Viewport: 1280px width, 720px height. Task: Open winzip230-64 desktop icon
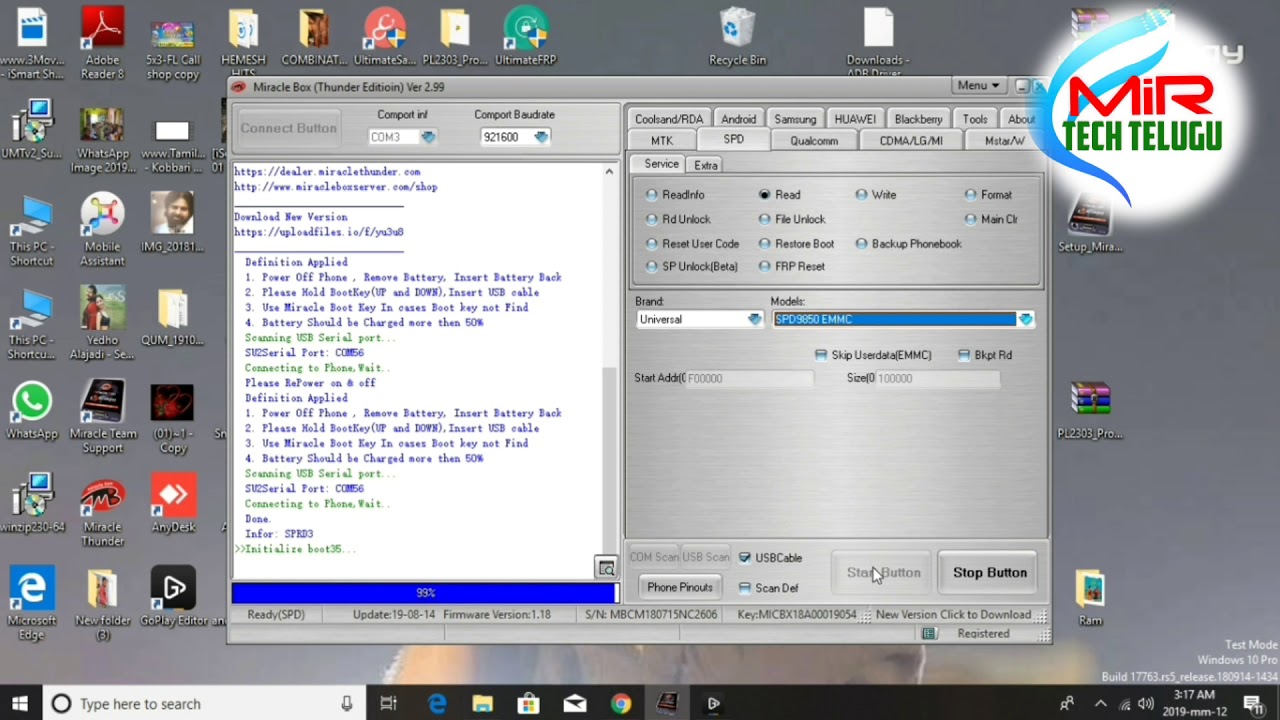pyautogui.click(x=32, y=505)
